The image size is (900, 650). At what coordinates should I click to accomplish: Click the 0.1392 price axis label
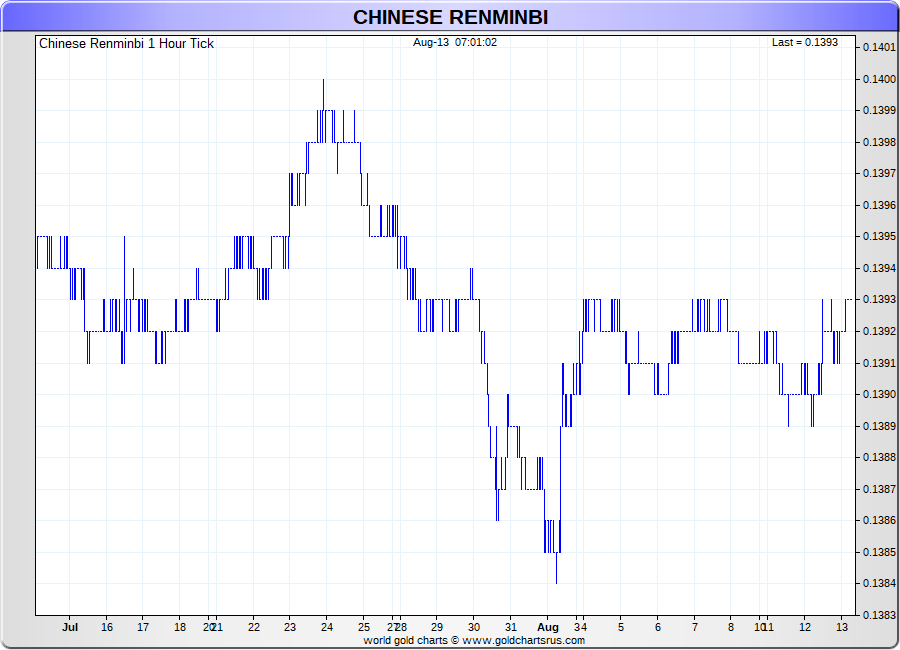[879, 331]
